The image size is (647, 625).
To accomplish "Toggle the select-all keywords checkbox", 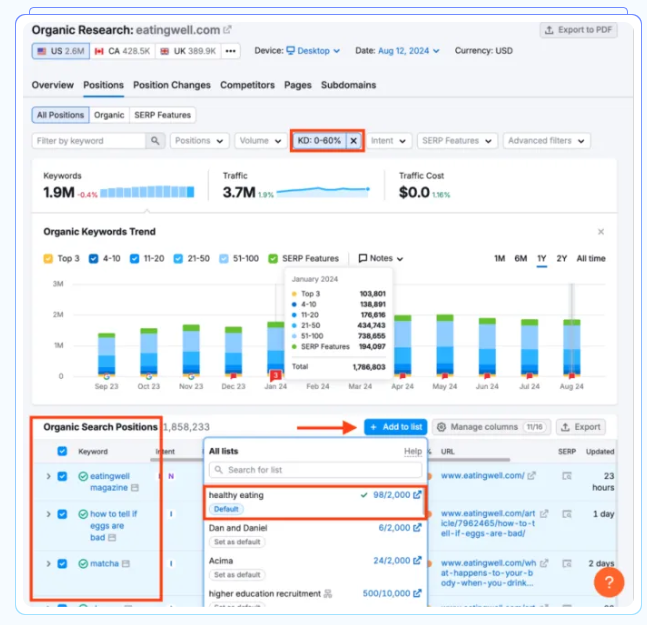I will coord(62,451).
